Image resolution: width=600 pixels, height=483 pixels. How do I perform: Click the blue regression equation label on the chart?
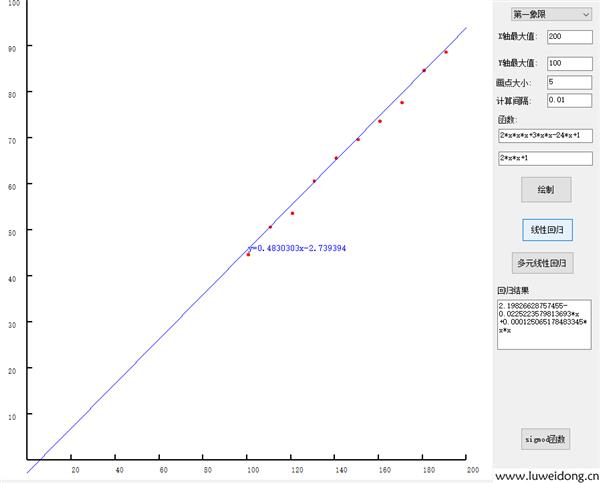coord(297,248)
